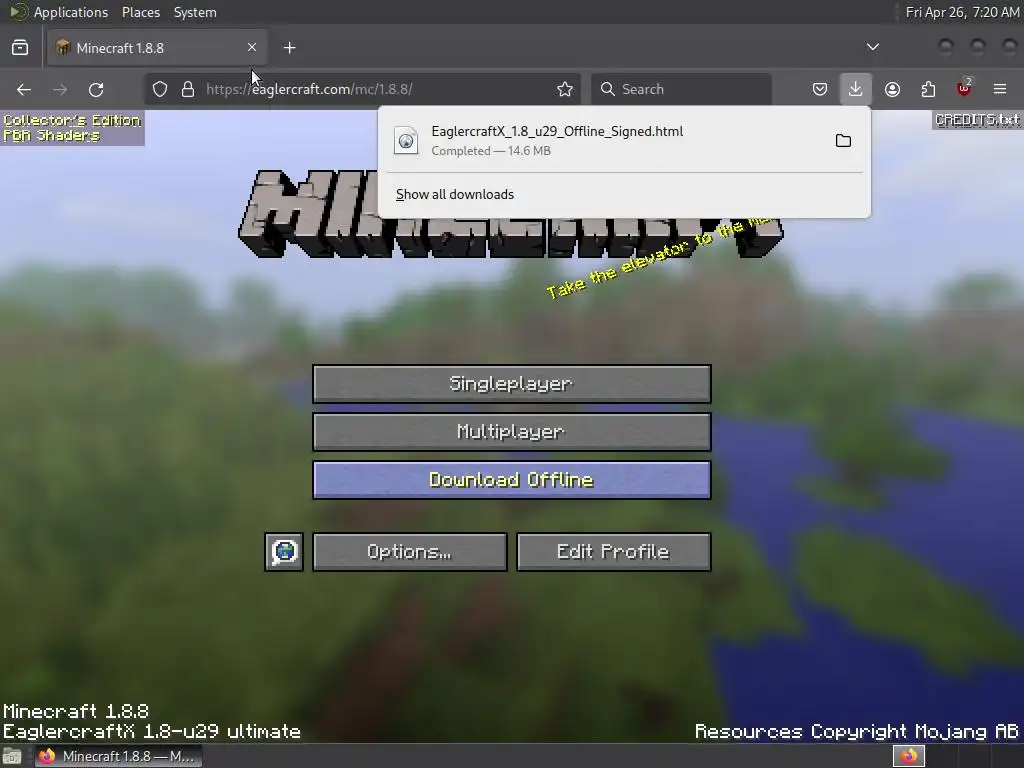Click Firefox workspace icon in bottom panel

click(x=909, y=756)
